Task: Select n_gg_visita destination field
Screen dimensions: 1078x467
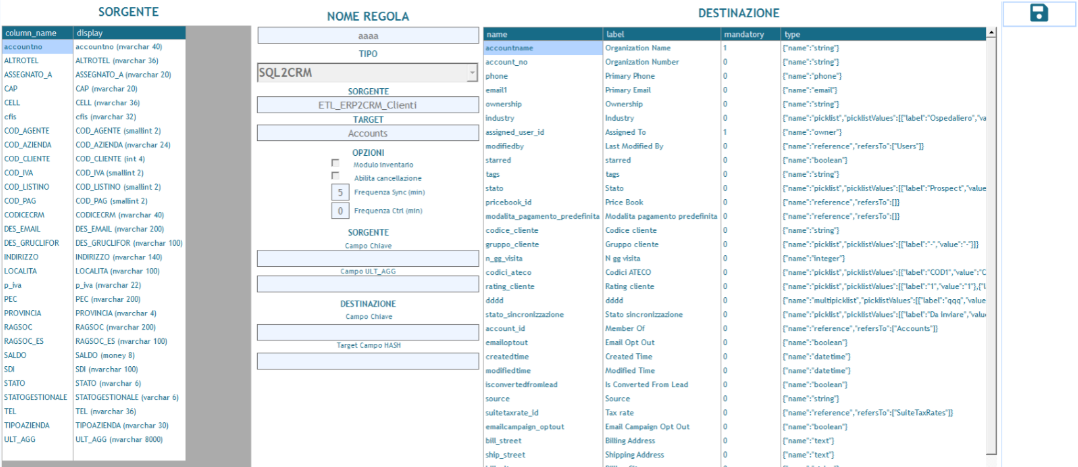Action: coord(542,259)
